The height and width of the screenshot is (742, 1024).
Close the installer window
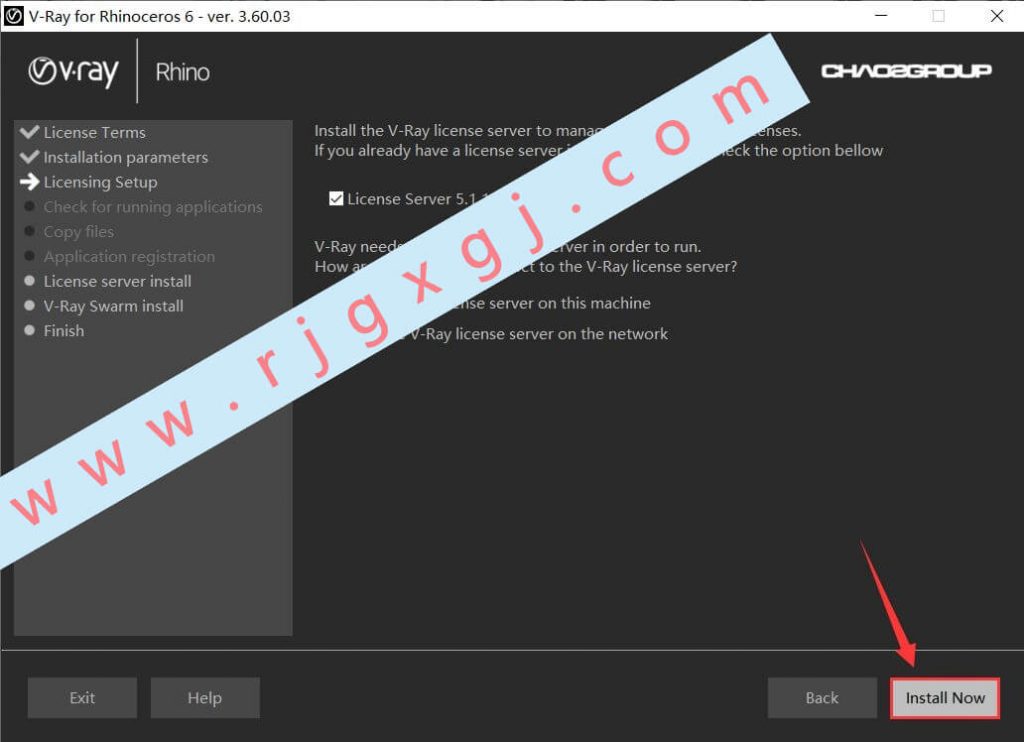997,16
